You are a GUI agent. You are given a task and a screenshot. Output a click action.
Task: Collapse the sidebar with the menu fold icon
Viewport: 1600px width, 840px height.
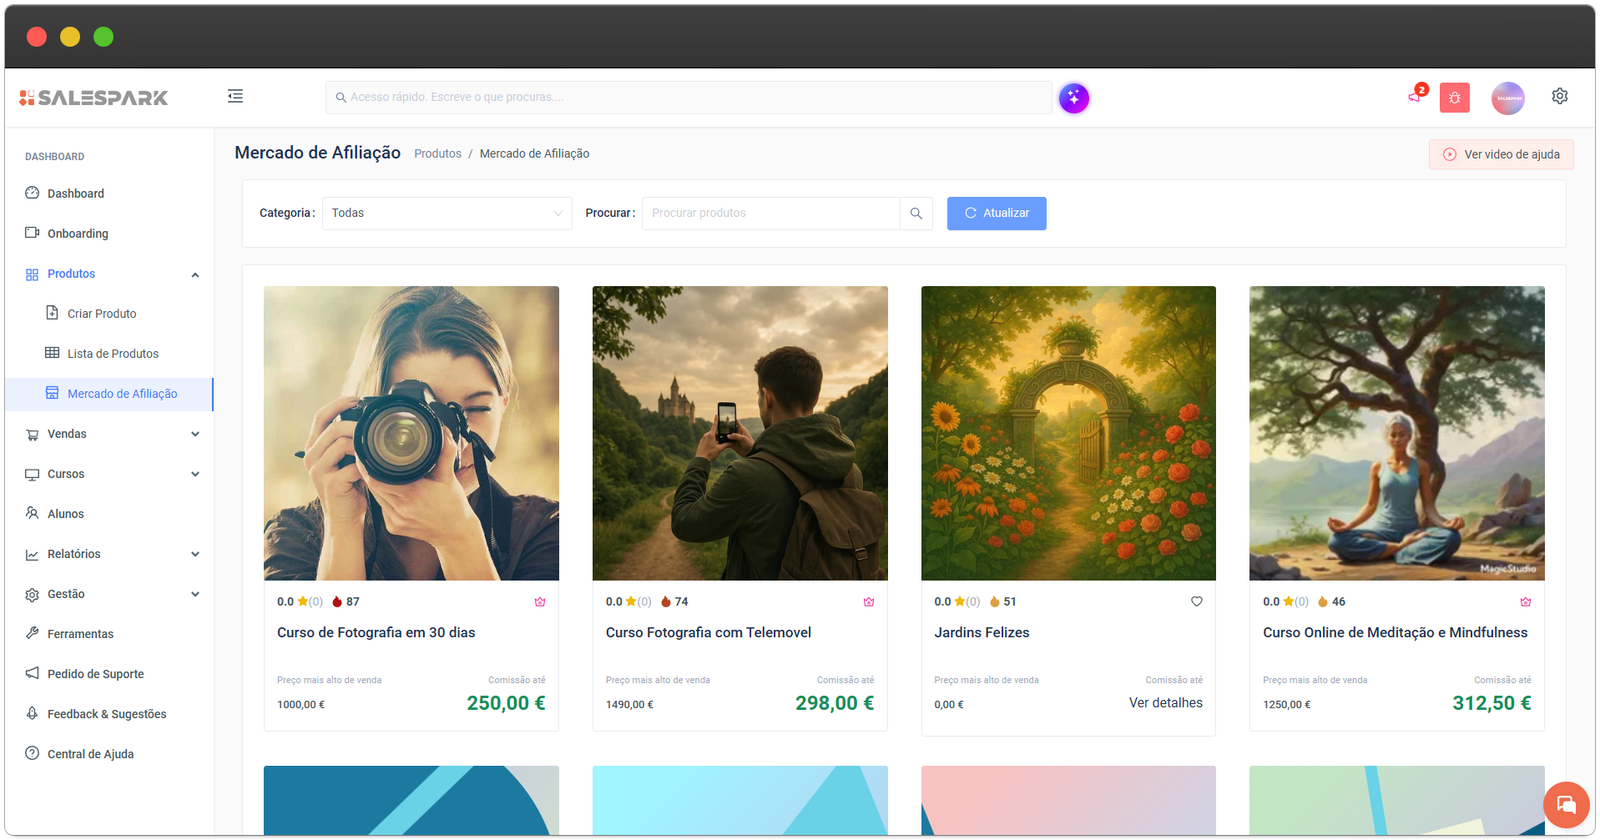click(x=235, y=96)
